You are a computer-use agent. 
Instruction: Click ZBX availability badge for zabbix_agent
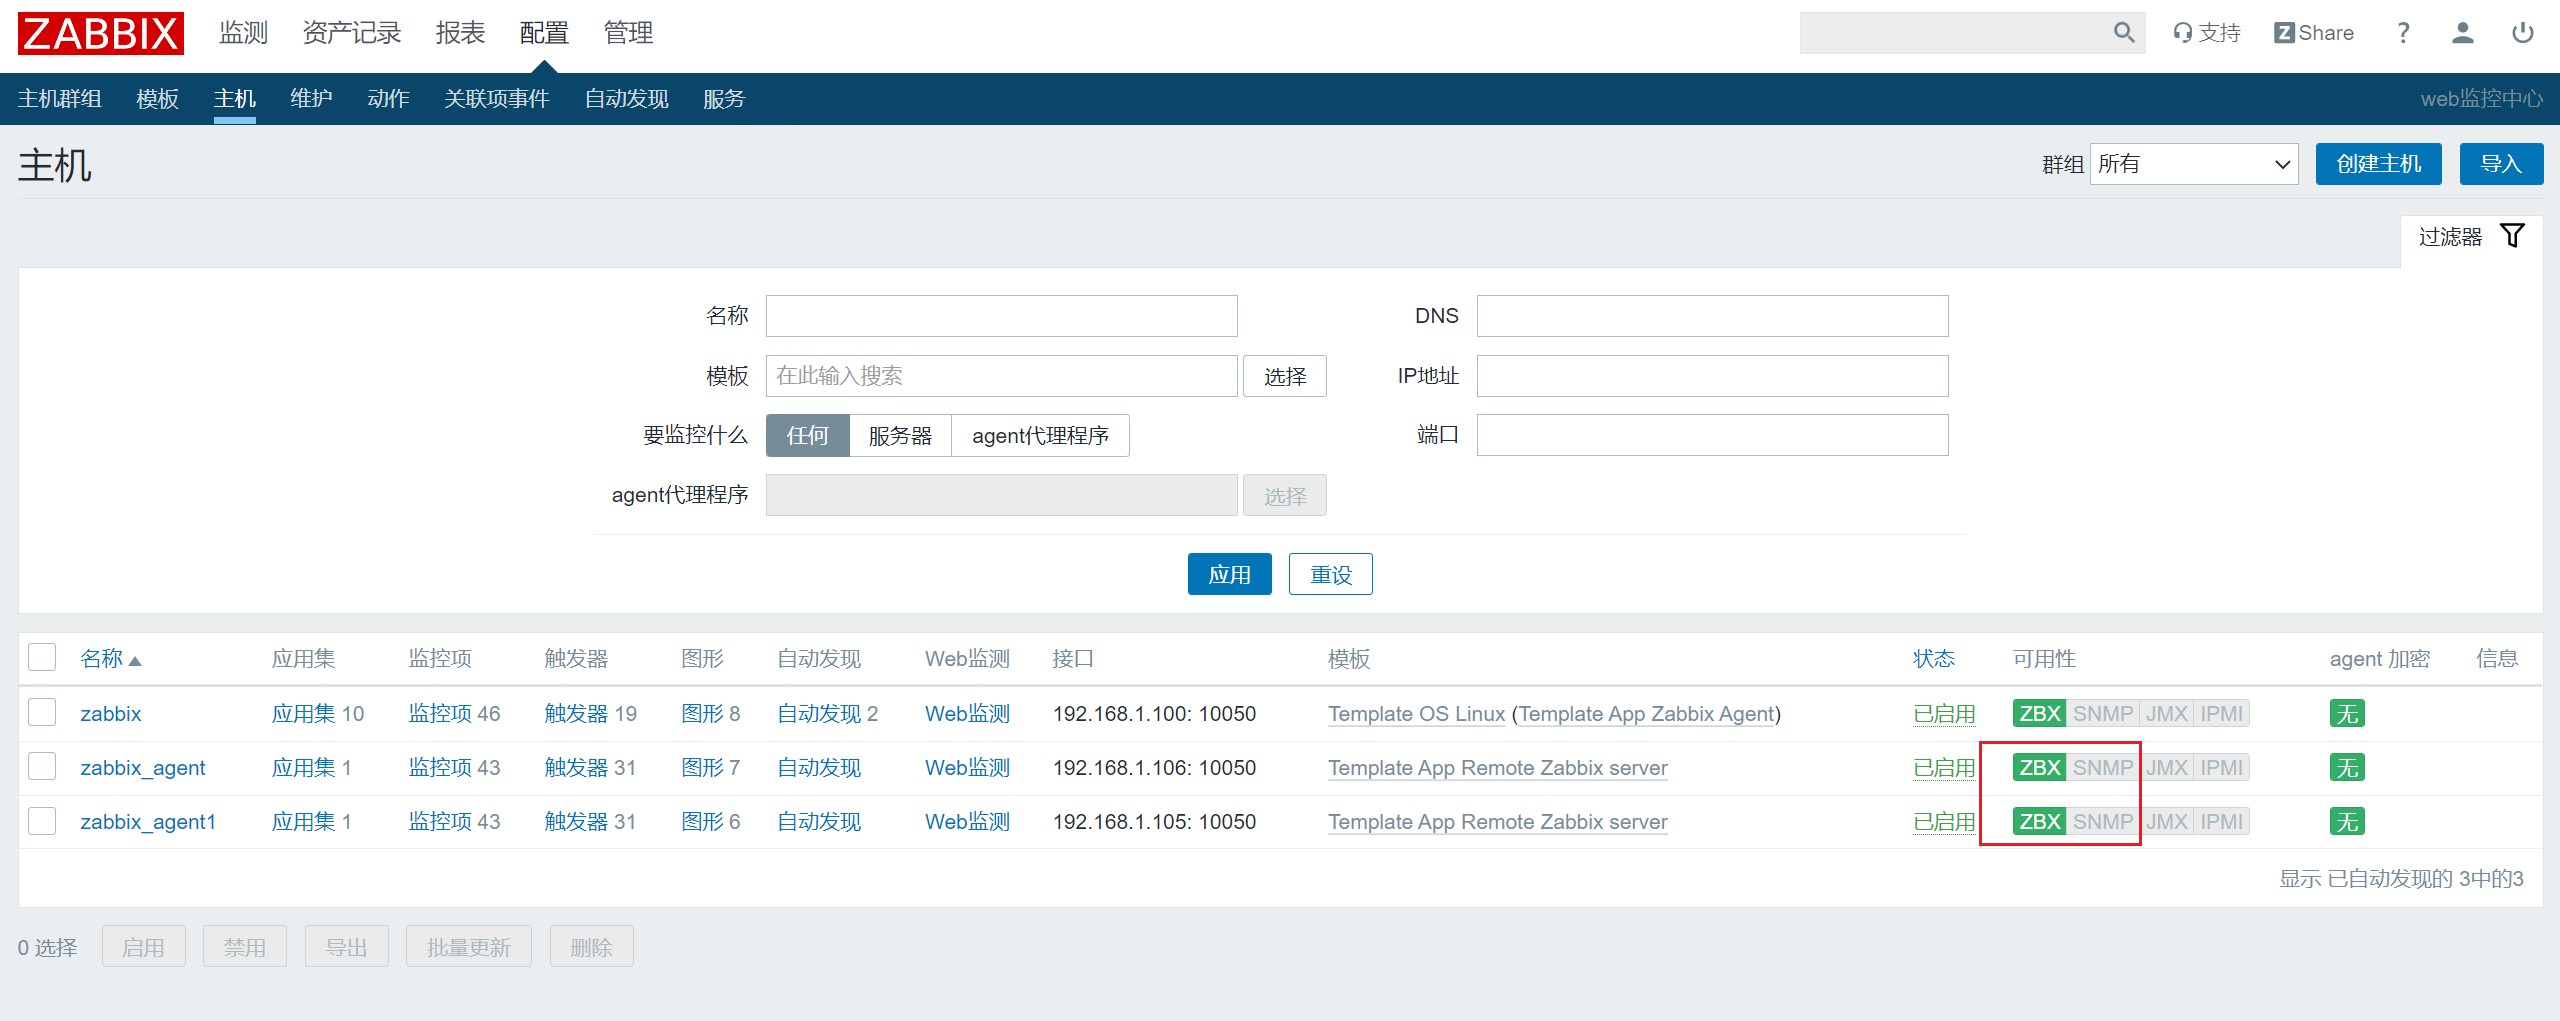click(2040, 768)
